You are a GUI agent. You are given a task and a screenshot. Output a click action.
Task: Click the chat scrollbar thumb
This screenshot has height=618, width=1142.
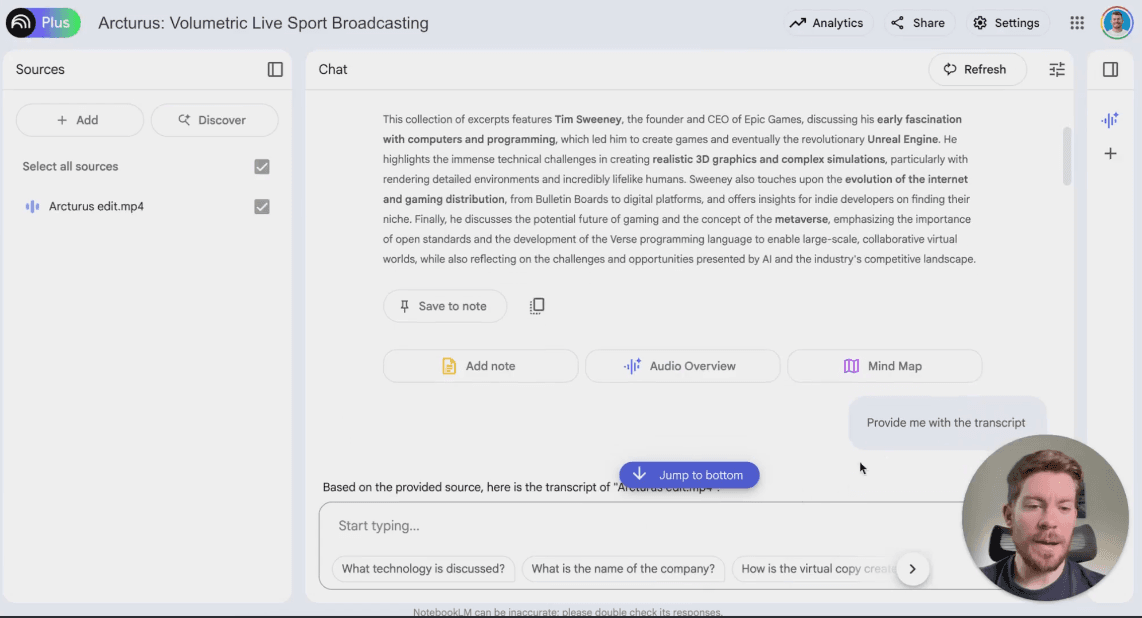(1067, 157)
